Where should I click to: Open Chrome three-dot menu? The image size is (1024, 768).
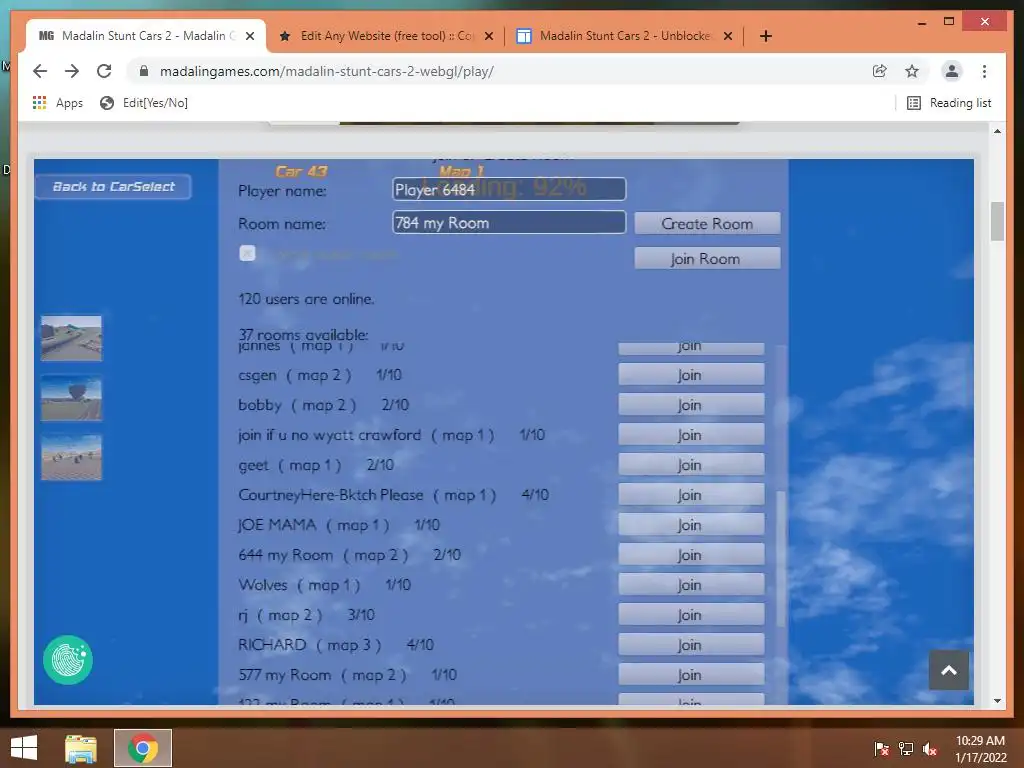(x=984, y=71)
